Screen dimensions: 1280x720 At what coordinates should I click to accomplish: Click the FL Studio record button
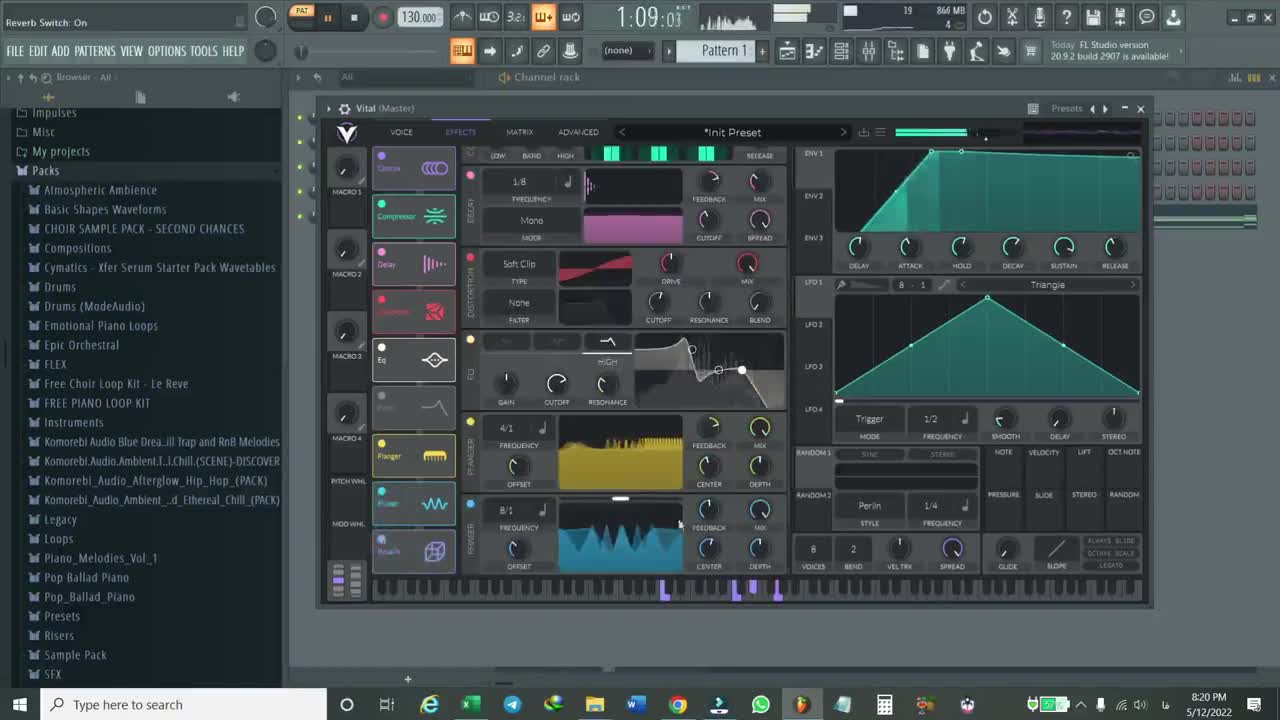382,17
